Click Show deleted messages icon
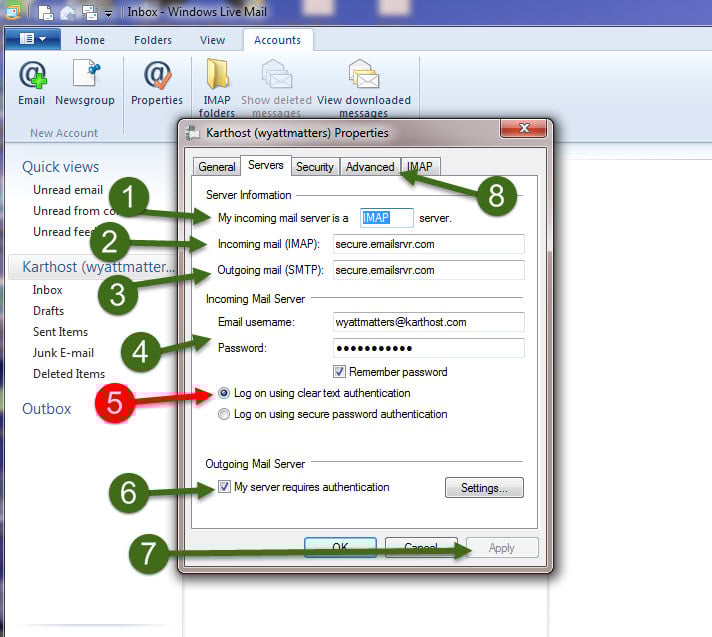 point(277,74)
